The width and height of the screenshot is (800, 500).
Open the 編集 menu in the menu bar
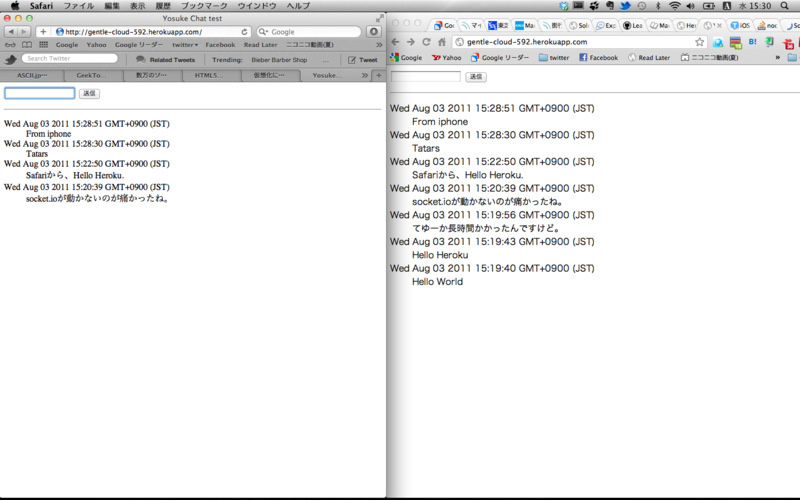pyautogui.click(x=112, y=6)
